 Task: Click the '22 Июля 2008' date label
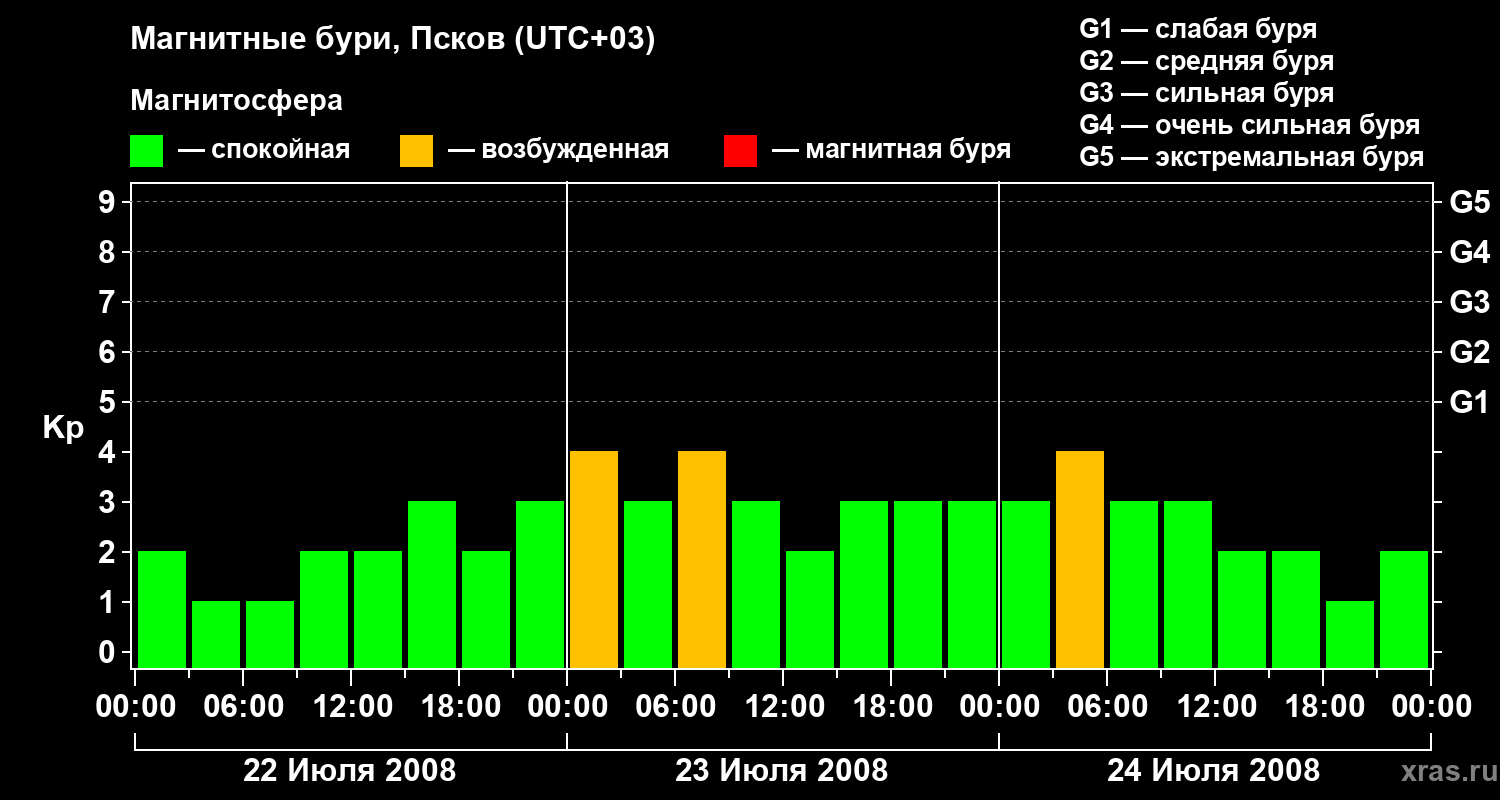tap(350, 771)
